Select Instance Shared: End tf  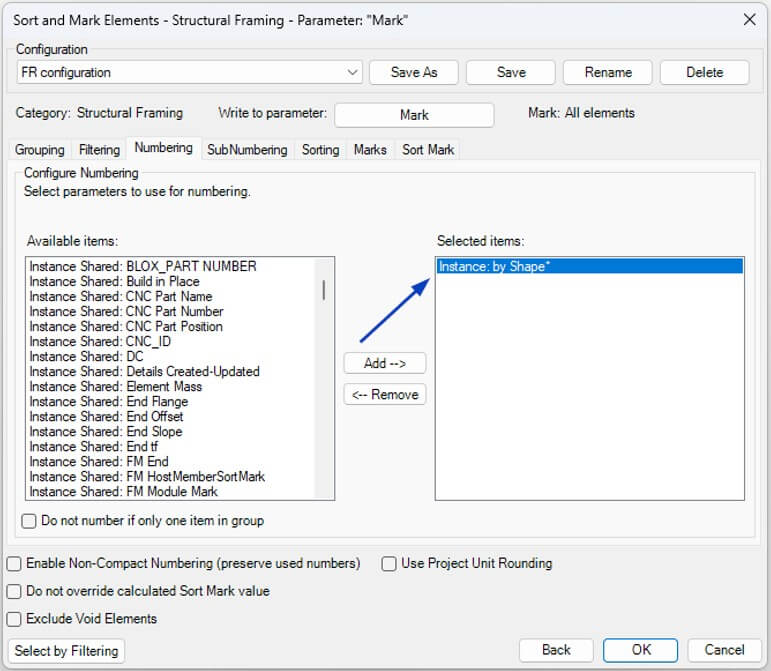171,446
